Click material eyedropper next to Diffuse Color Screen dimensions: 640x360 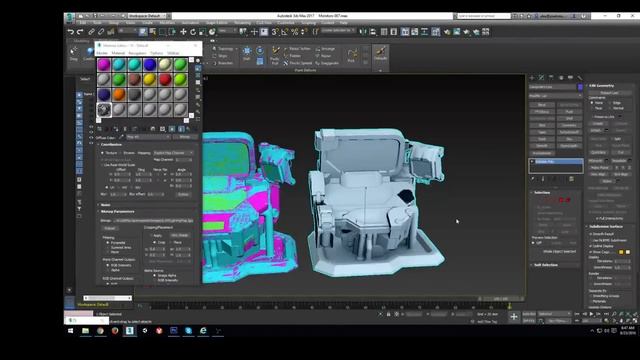click(121, 137)
